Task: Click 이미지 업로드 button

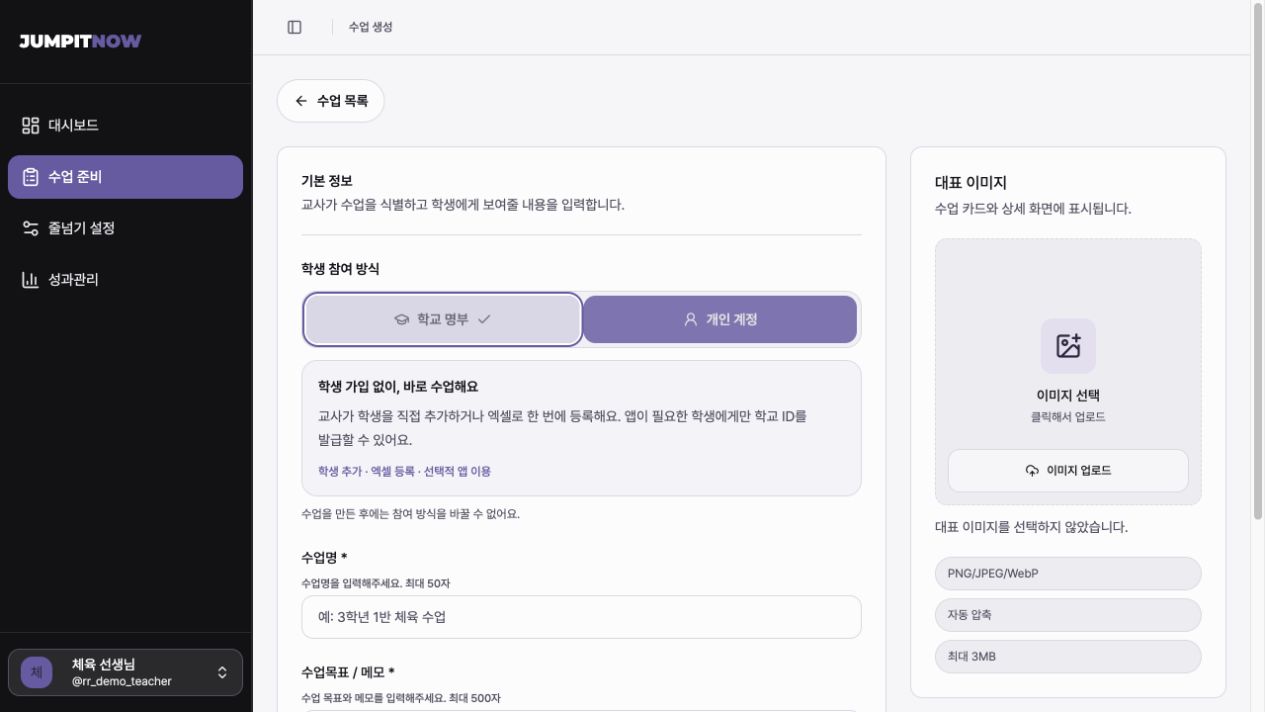Action: click(x=1068, y=470)
